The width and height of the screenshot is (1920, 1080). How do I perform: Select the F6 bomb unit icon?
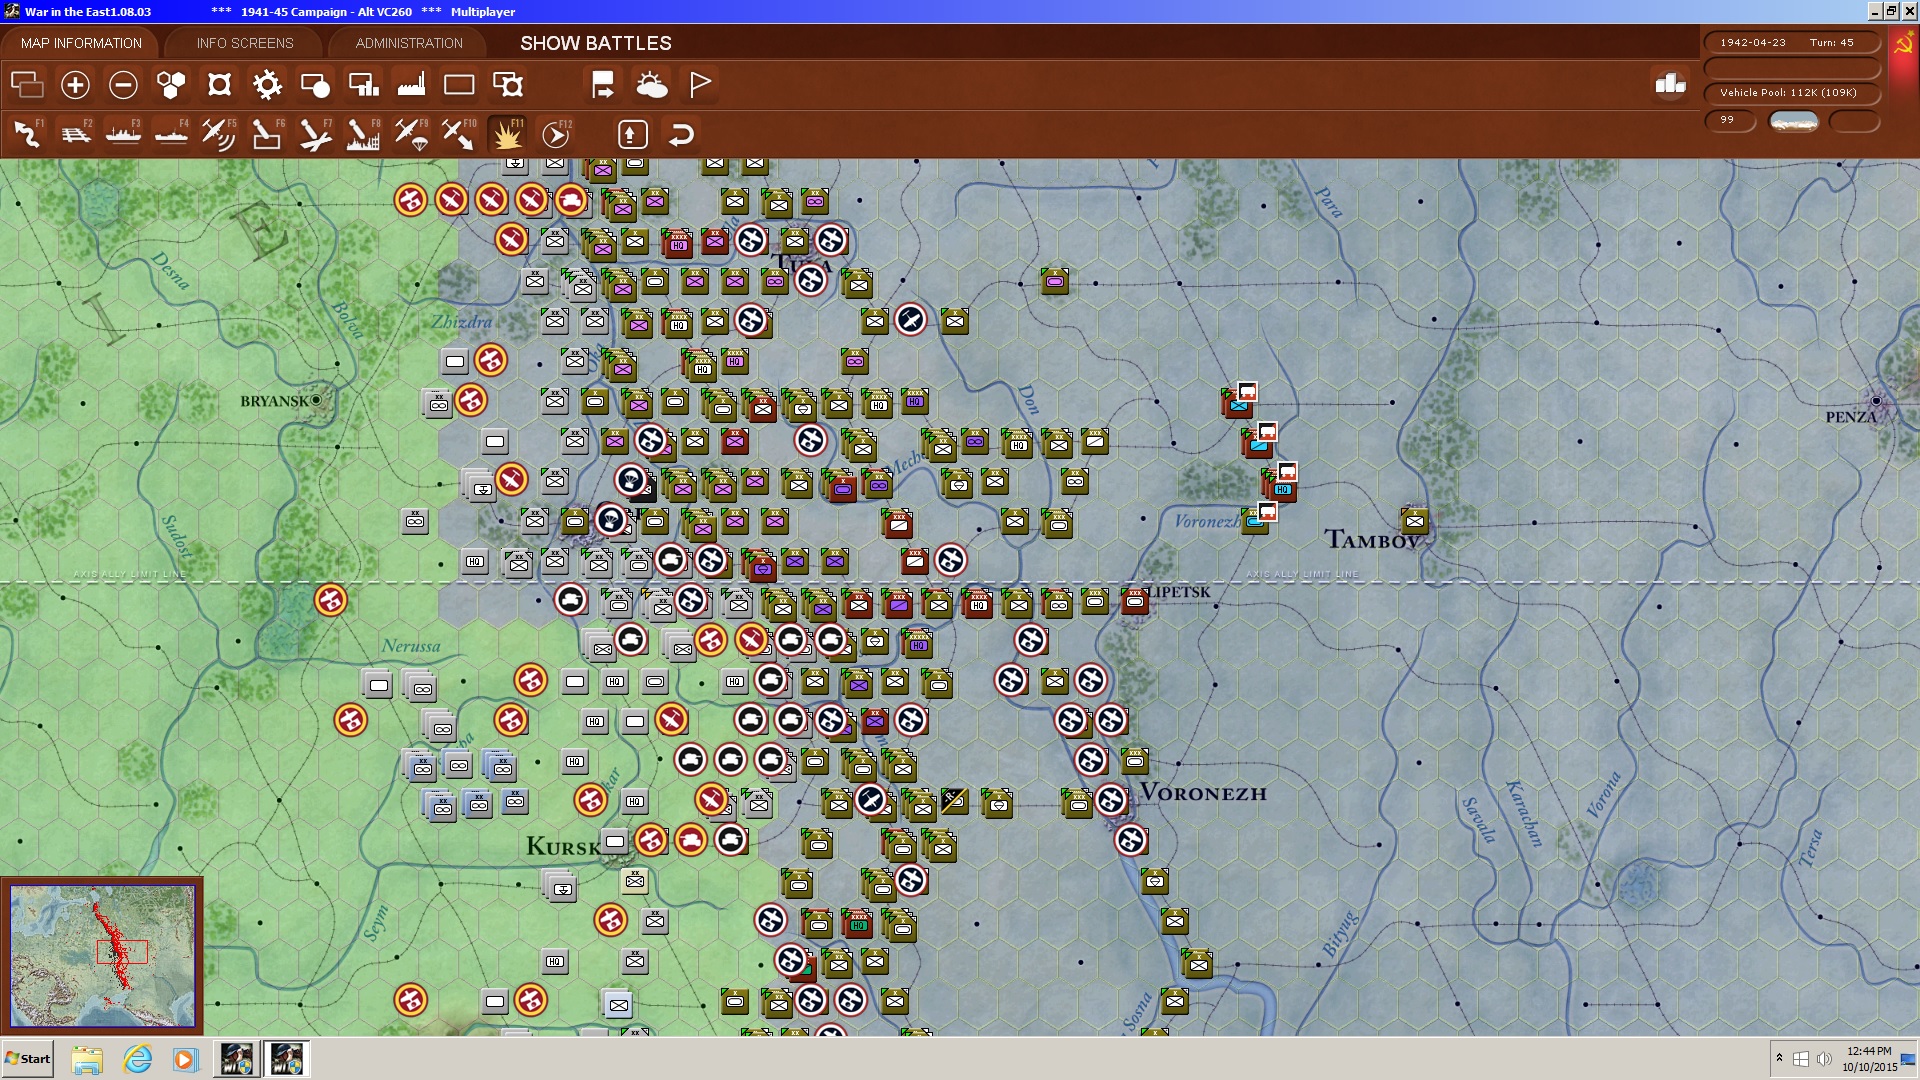point(267,133)
